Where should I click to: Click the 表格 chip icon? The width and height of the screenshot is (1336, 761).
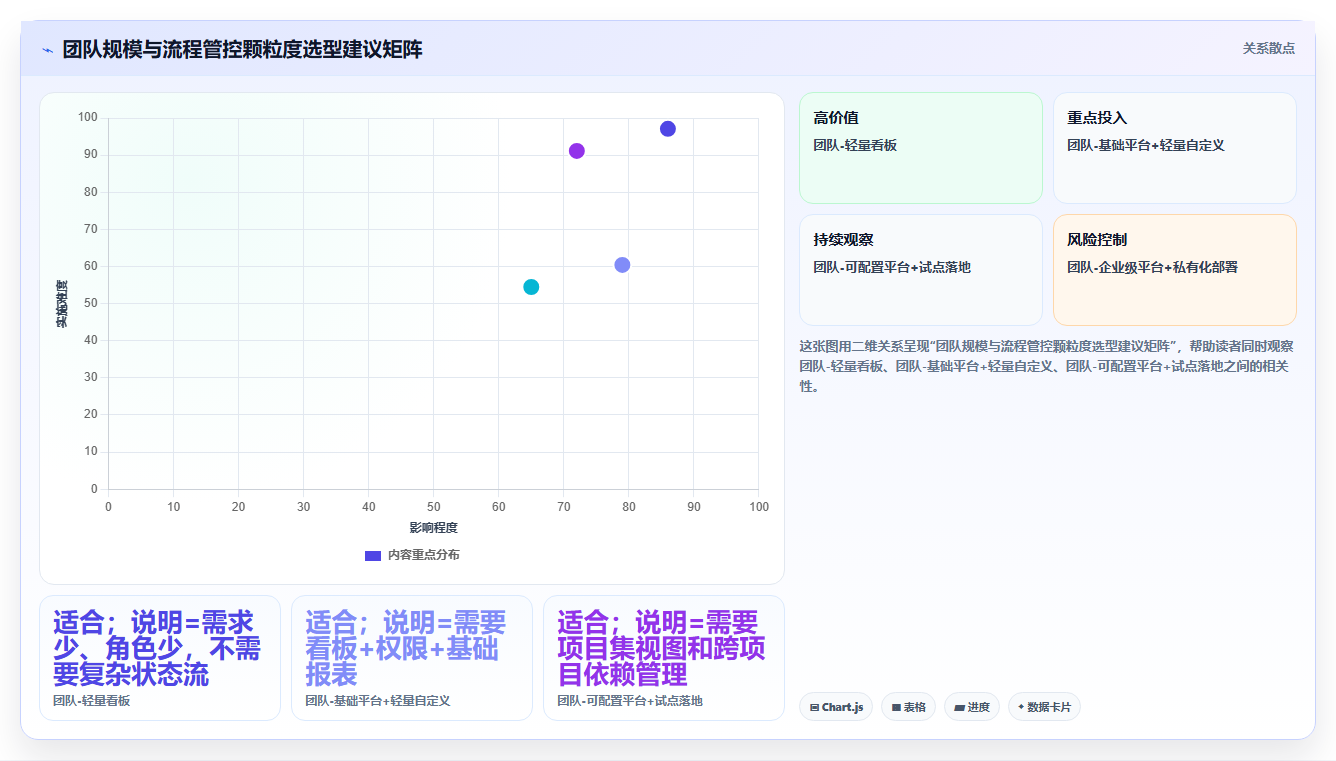tap(897, 708)
